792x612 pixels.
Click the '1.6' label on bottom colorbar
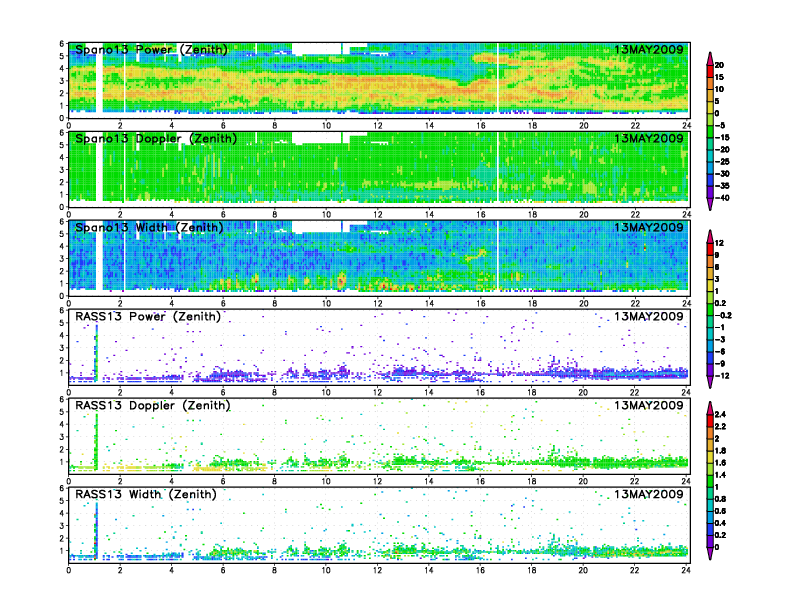tap(720, 463)
